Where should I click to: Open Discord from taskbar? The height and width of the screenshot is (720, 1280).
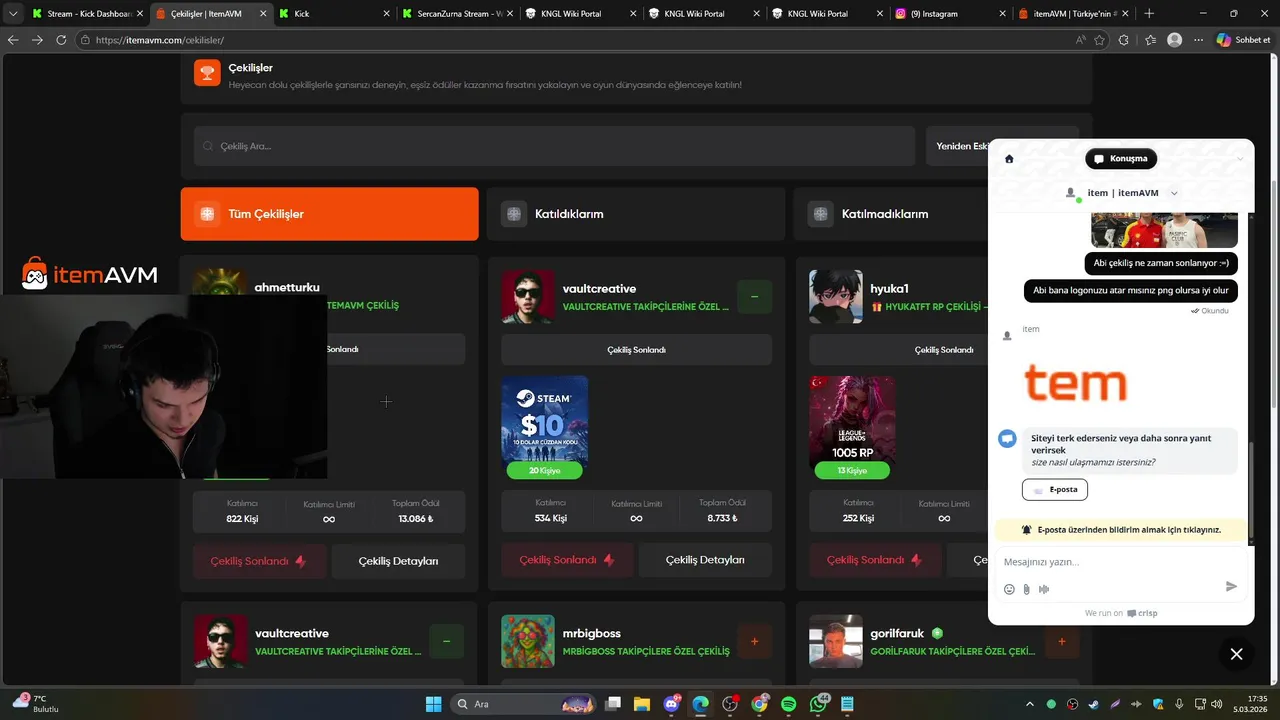[671, 704]
